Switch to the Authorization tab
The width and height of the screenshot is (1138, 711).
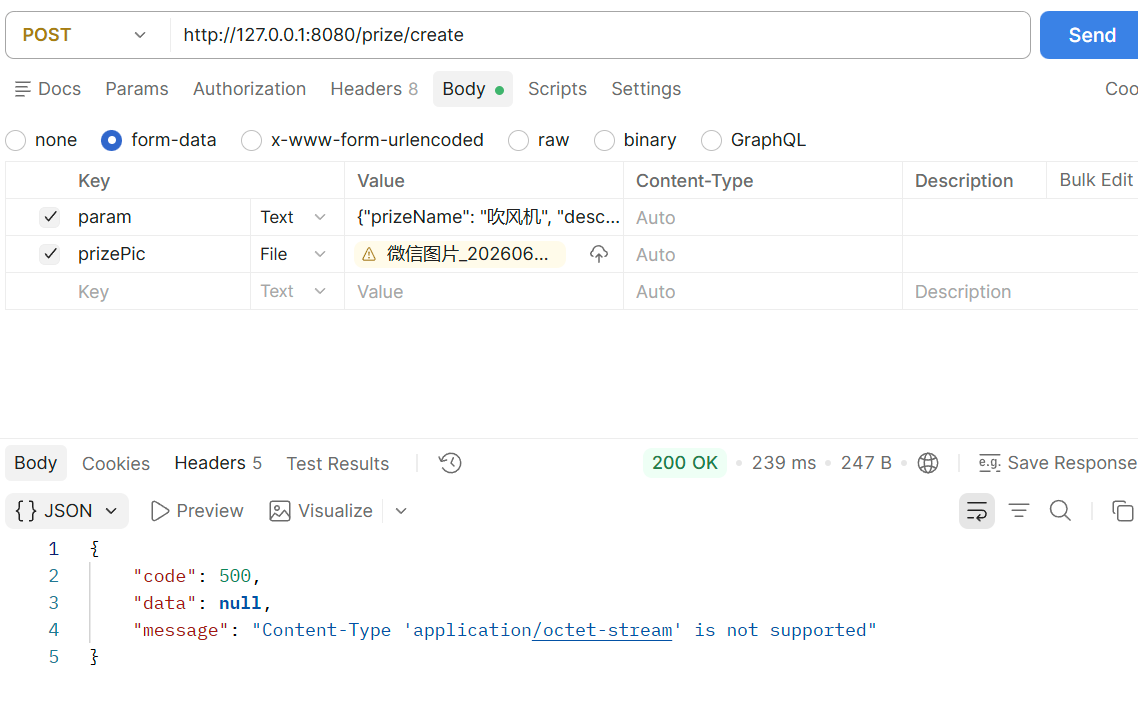pyautogui.click(x=249, y=89)
